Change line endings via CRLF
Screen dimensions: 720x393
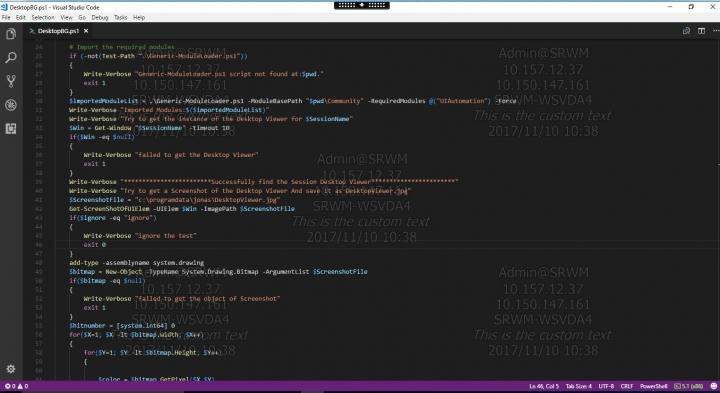pos(627,386)
